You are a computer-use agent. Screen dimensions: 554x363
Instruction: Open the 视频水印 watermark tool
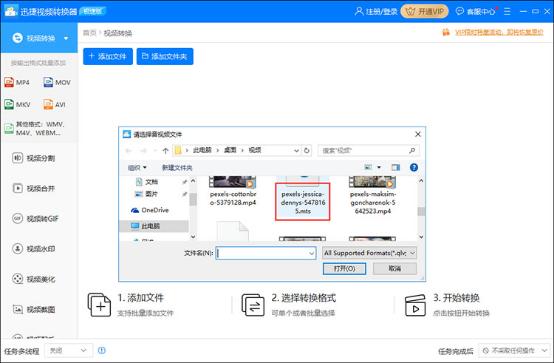click(34, 249)
